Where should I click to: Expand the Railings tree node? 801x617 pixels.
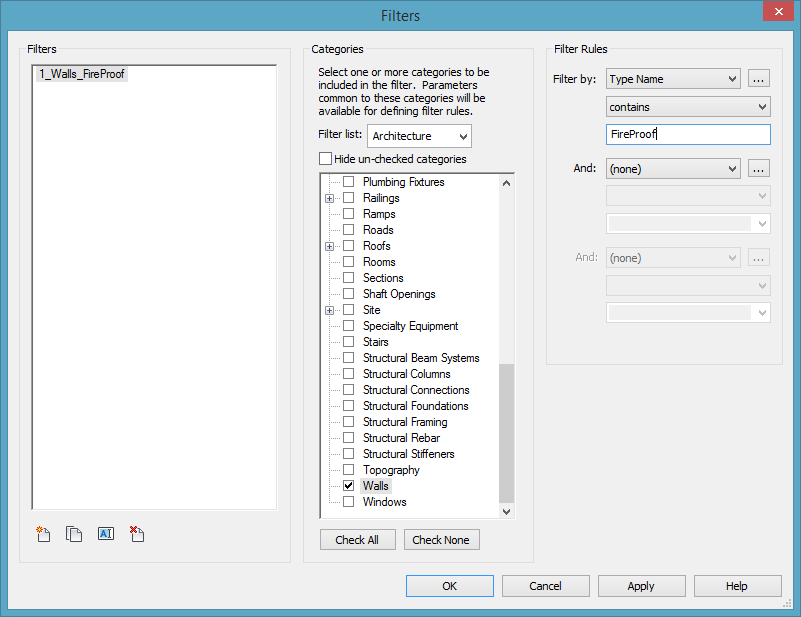tap(329, 198)
